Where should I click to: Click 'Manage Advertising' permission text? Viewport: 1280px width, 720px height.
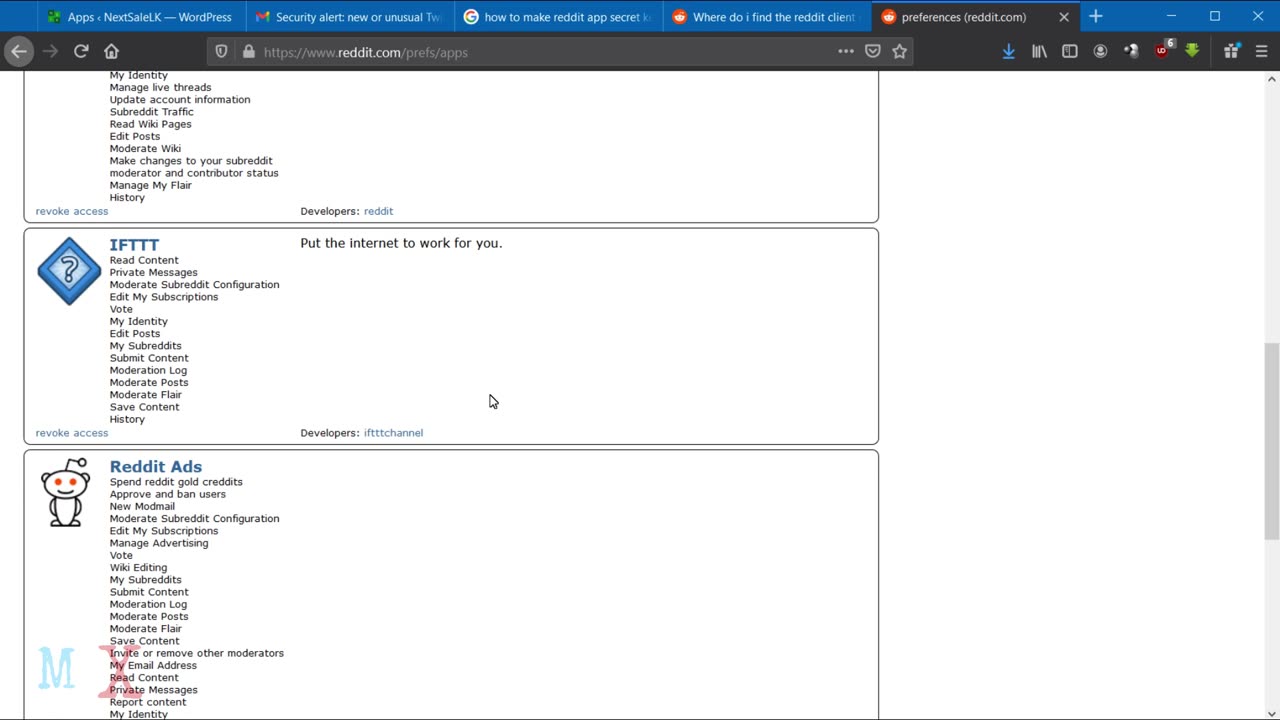159,543
